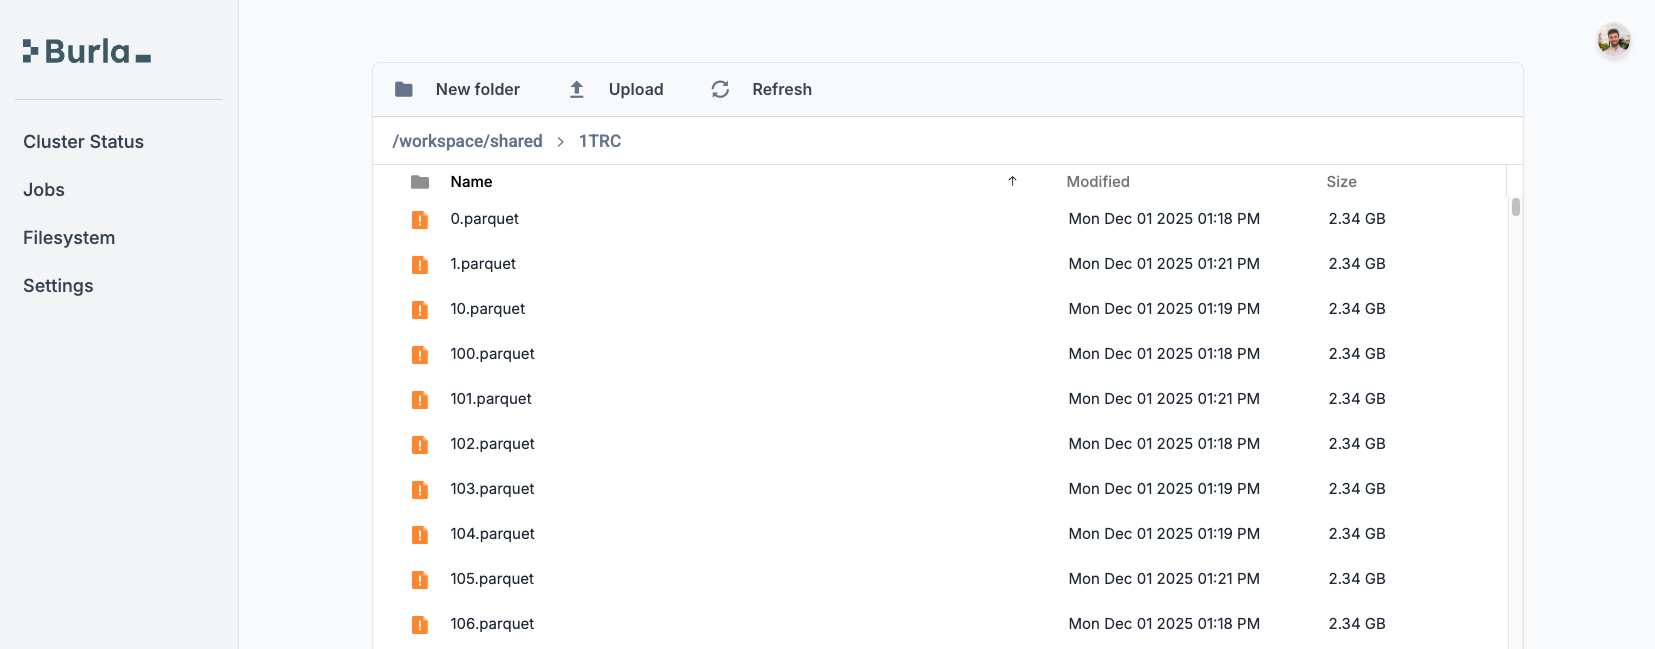
Task: Click the 100.parquet file icon
Action: point(420,355)
